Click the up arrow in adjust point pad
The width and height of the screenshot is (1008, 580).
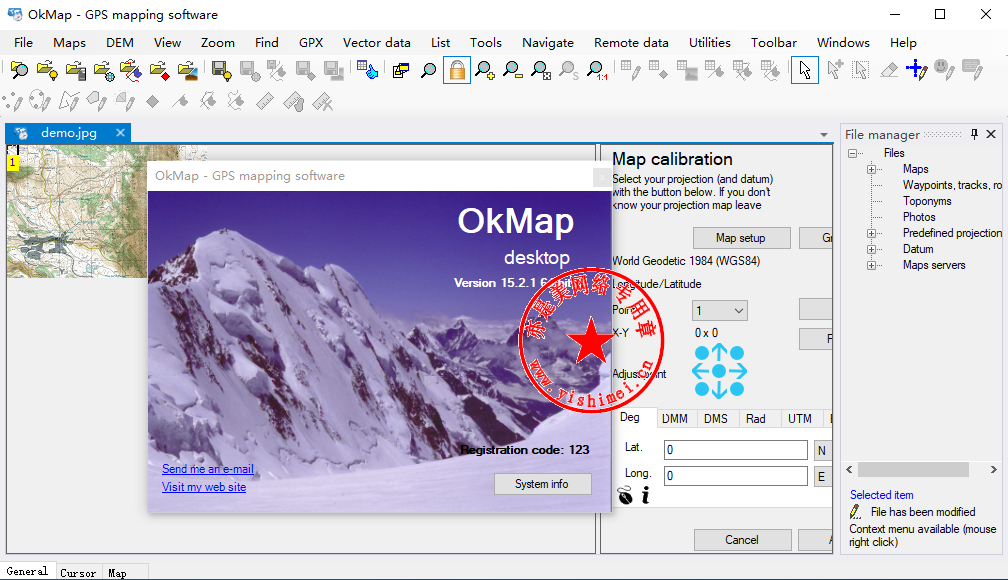click(x=719, y=352)
